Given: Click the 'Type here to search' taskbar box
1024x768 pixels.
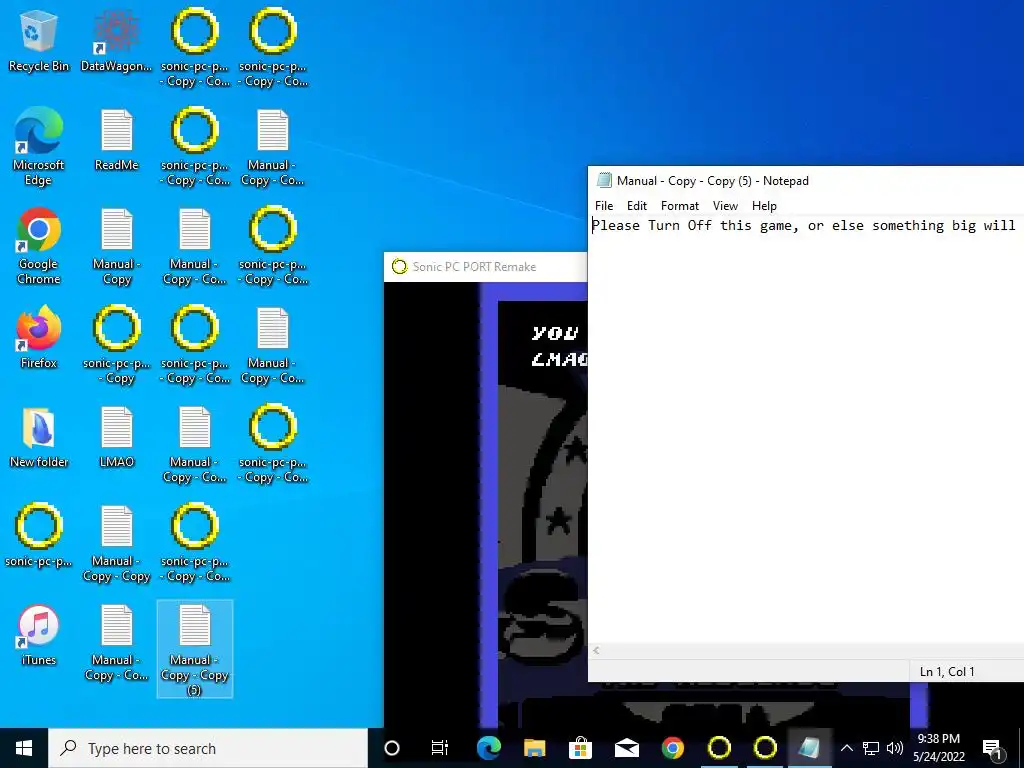Looking at the screenshot, I should point(208,748).
